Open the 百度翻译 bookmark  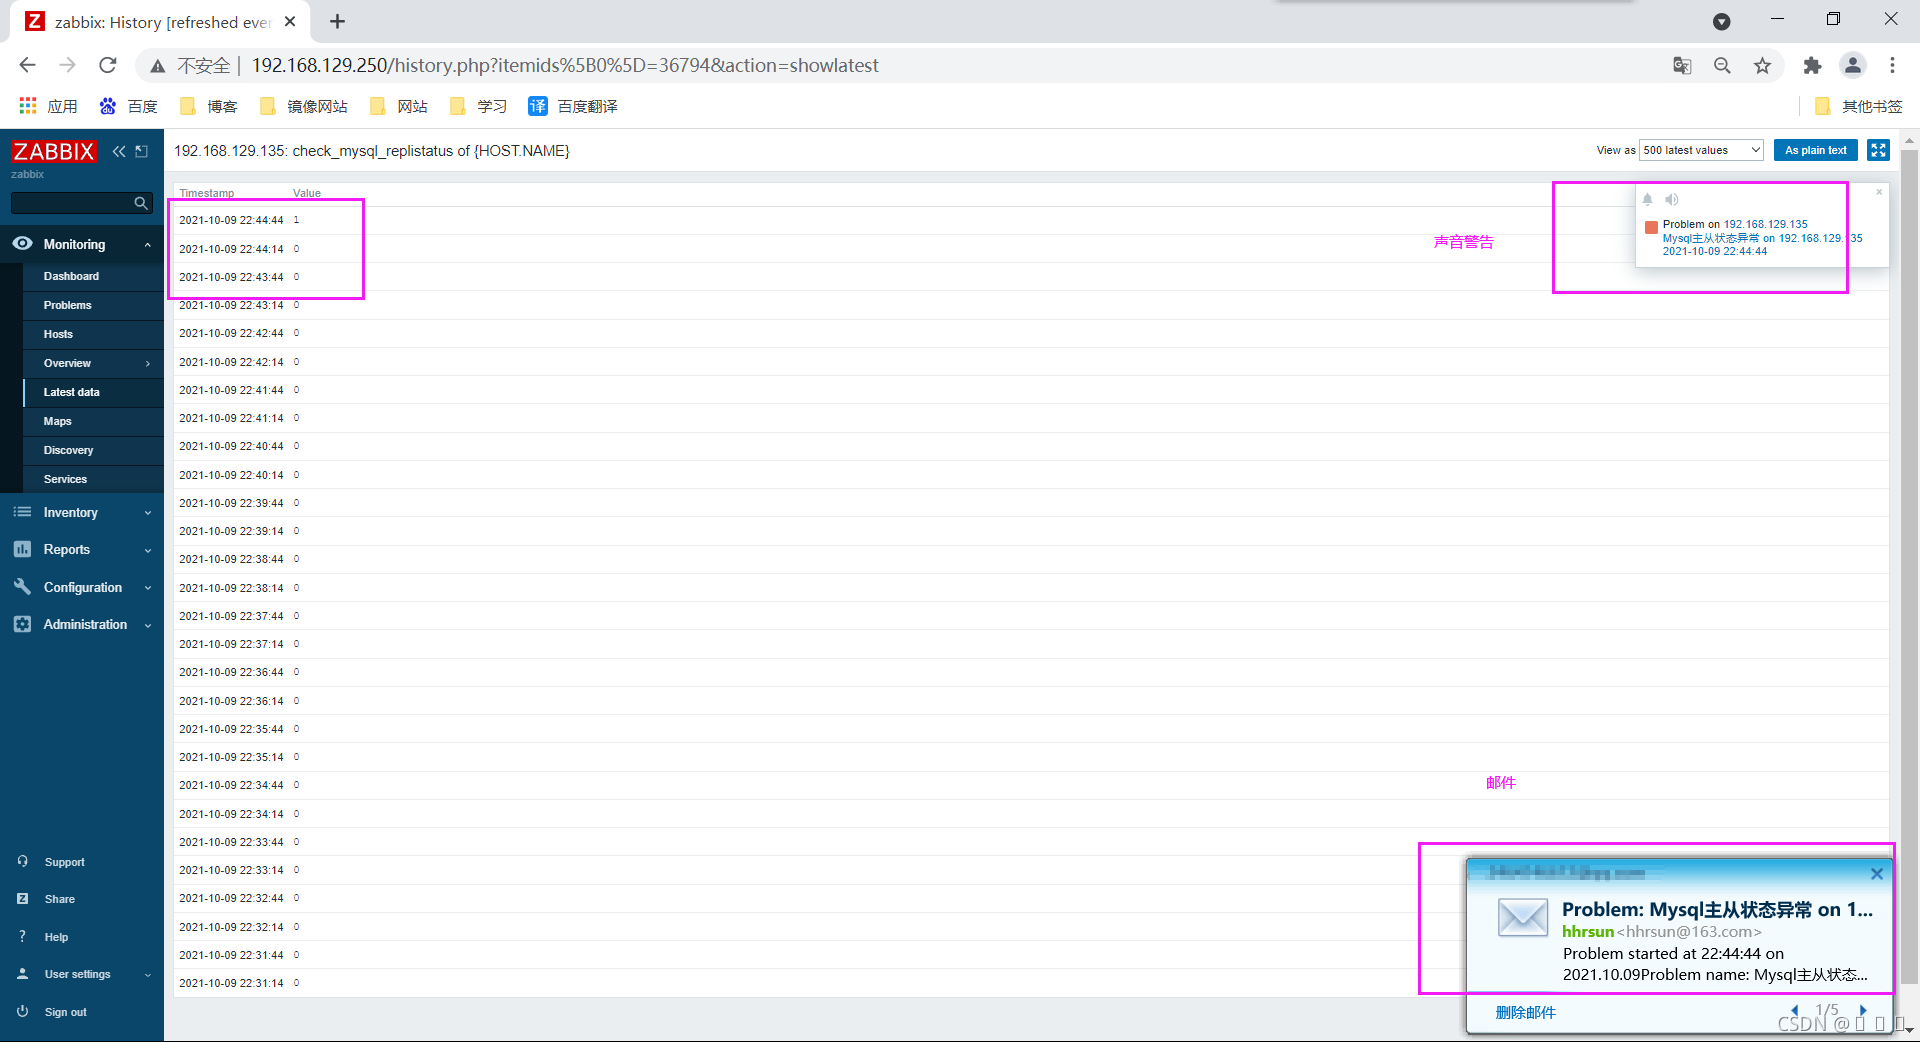pos(573,106)
